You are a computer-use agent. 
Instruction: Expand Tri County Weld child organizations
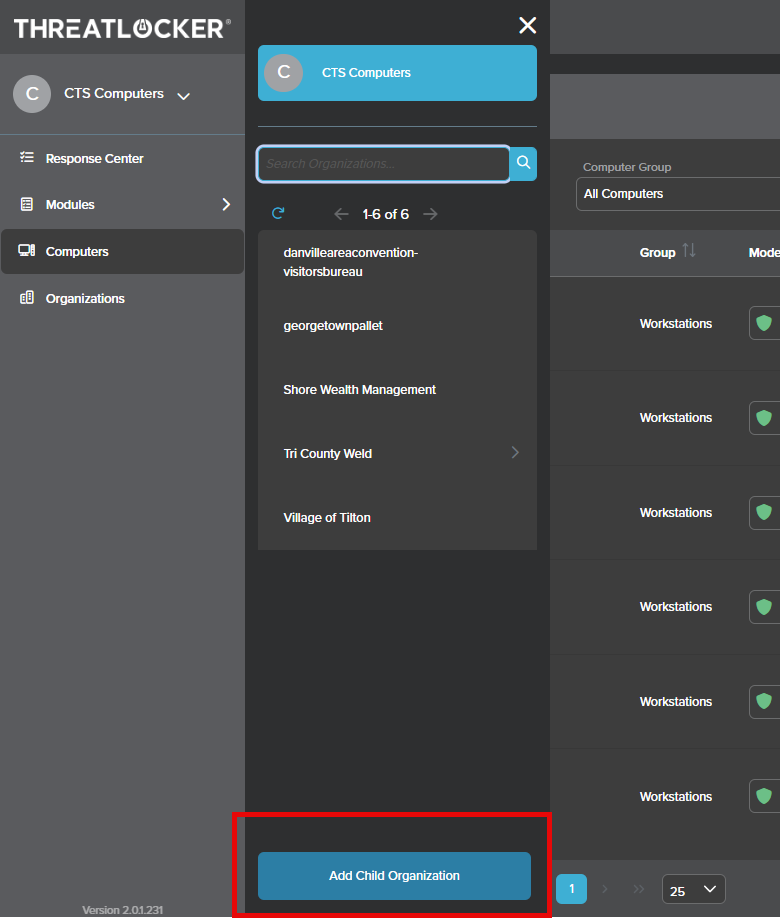515,453
